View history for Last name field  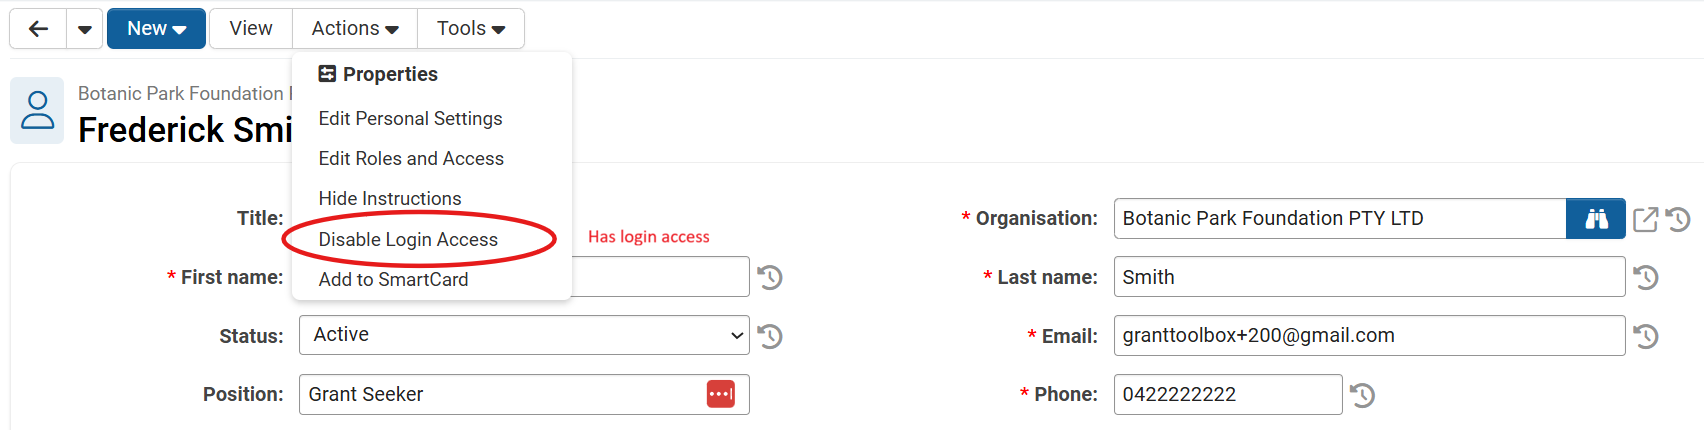coord(1646,277)
